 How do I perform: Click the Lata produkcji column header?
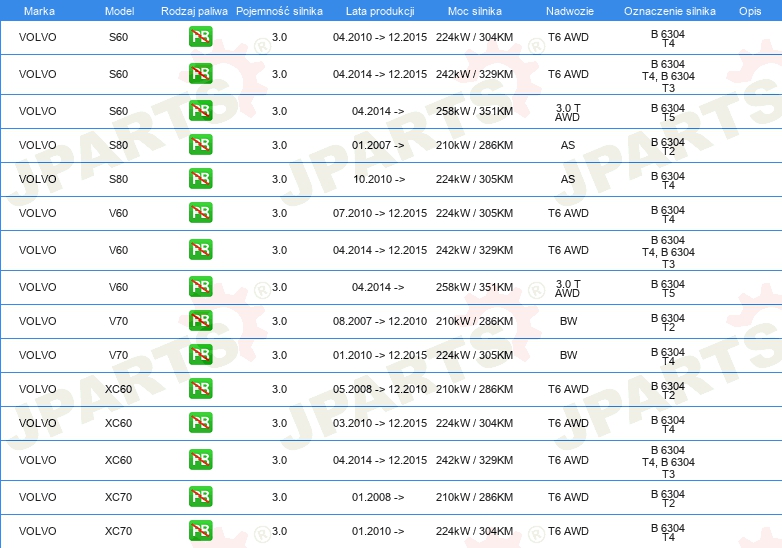point(380,11)
